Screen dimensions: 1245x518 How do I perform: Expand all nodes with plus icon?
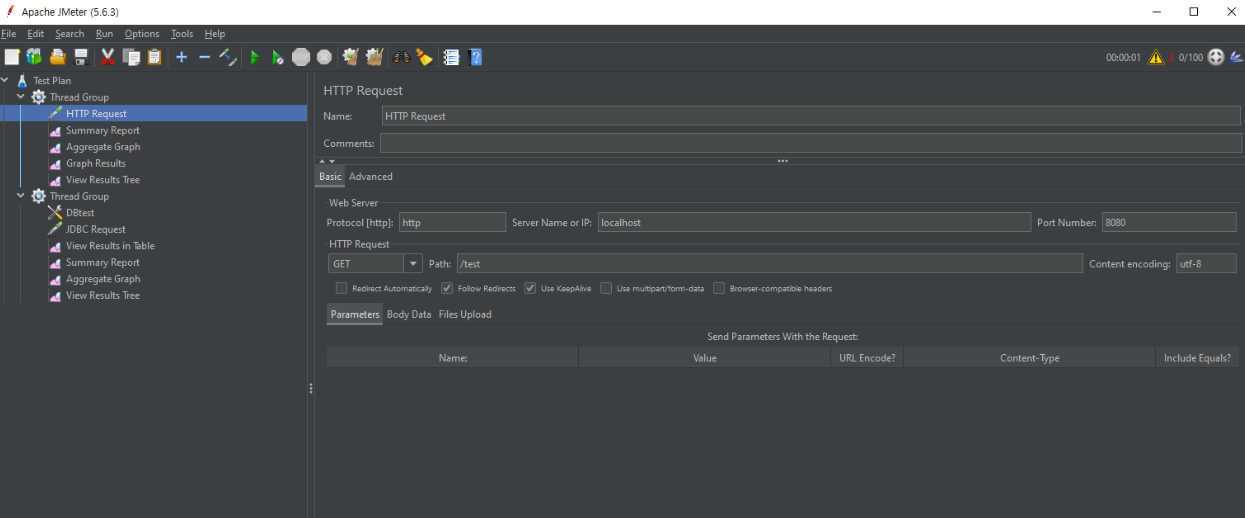181,57
